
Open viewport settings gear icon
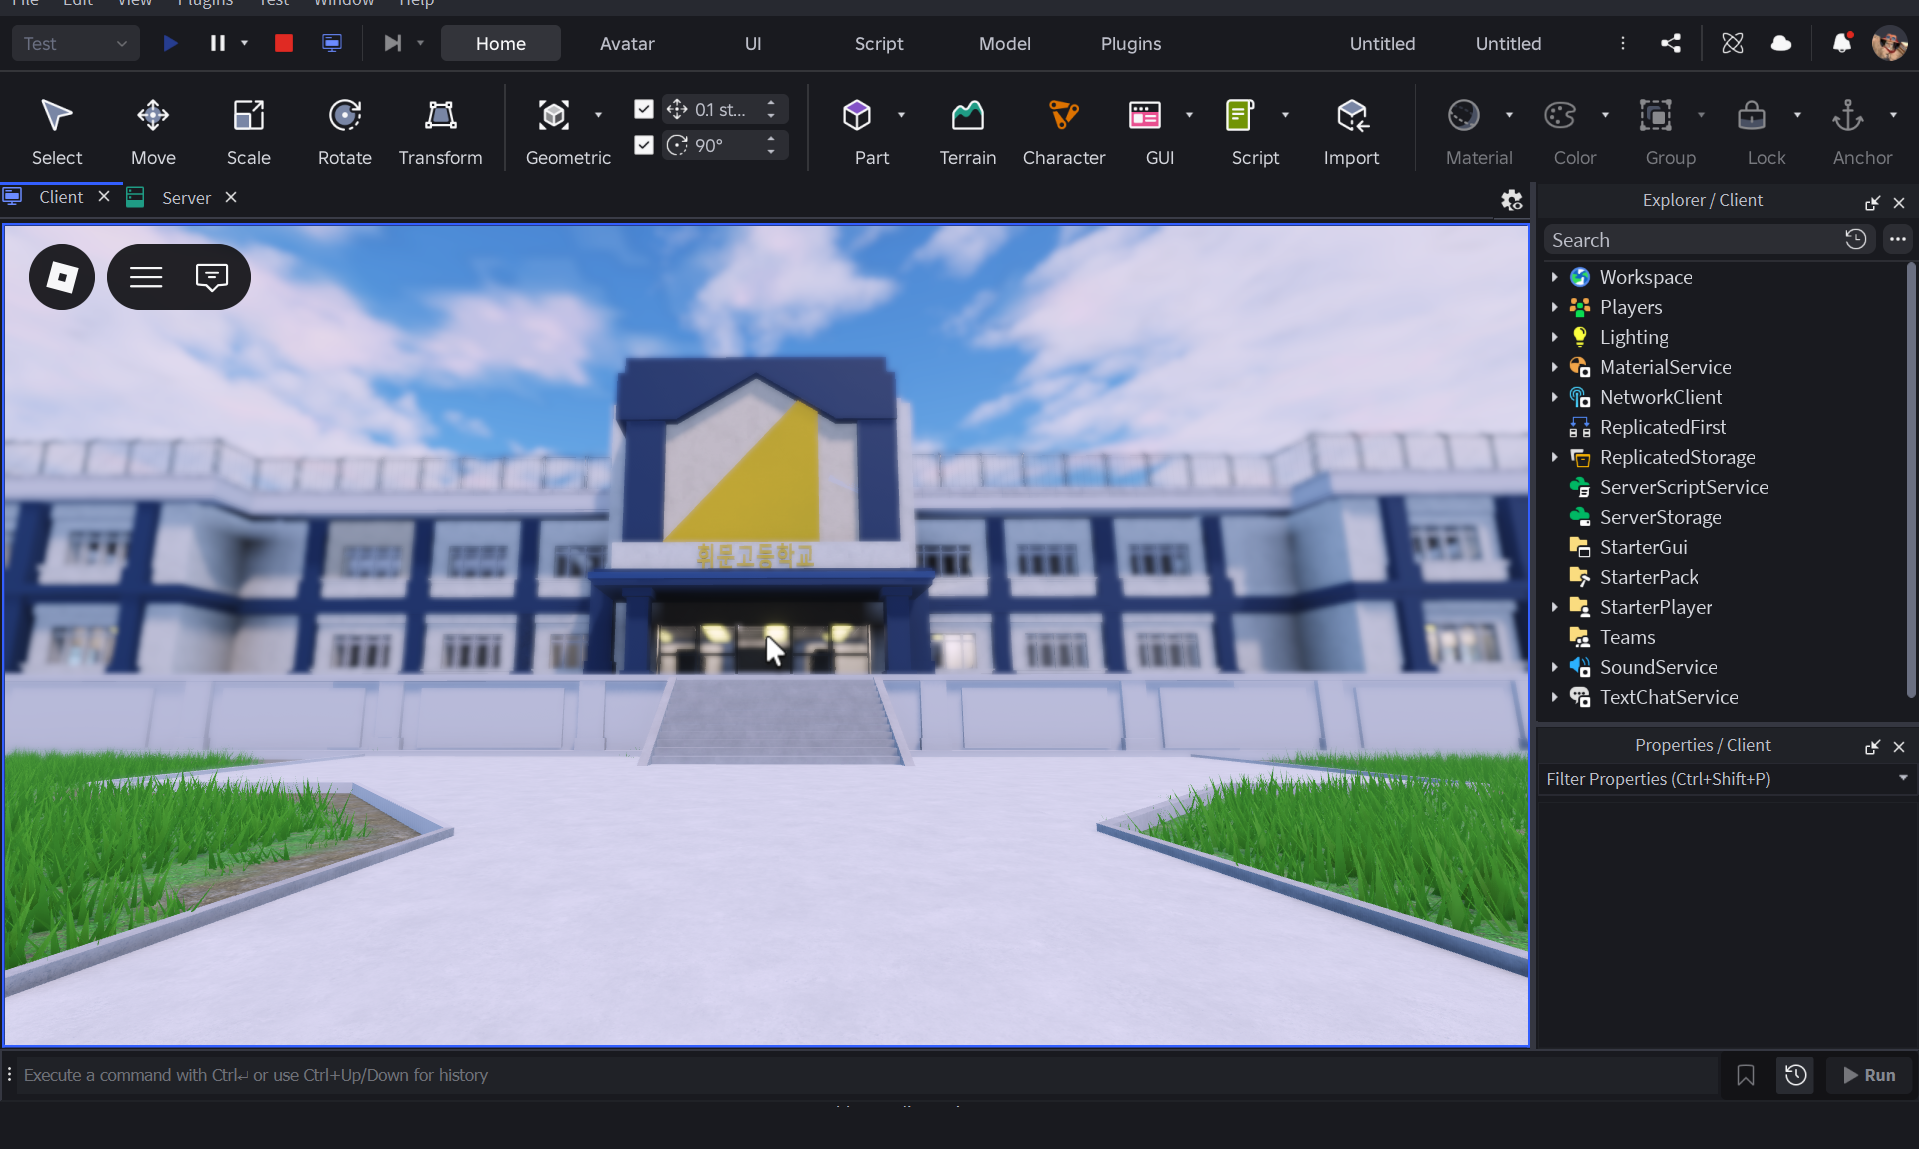coord(1512,200)
